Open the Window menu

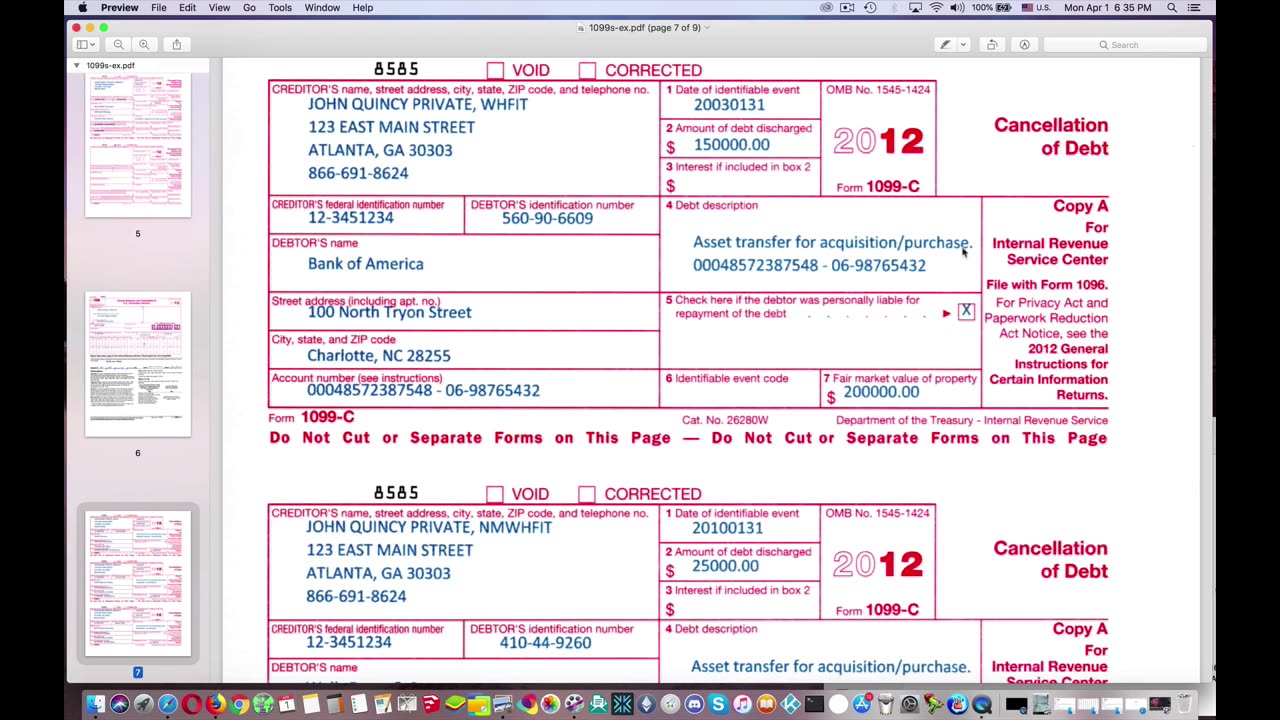coord(322,8)
